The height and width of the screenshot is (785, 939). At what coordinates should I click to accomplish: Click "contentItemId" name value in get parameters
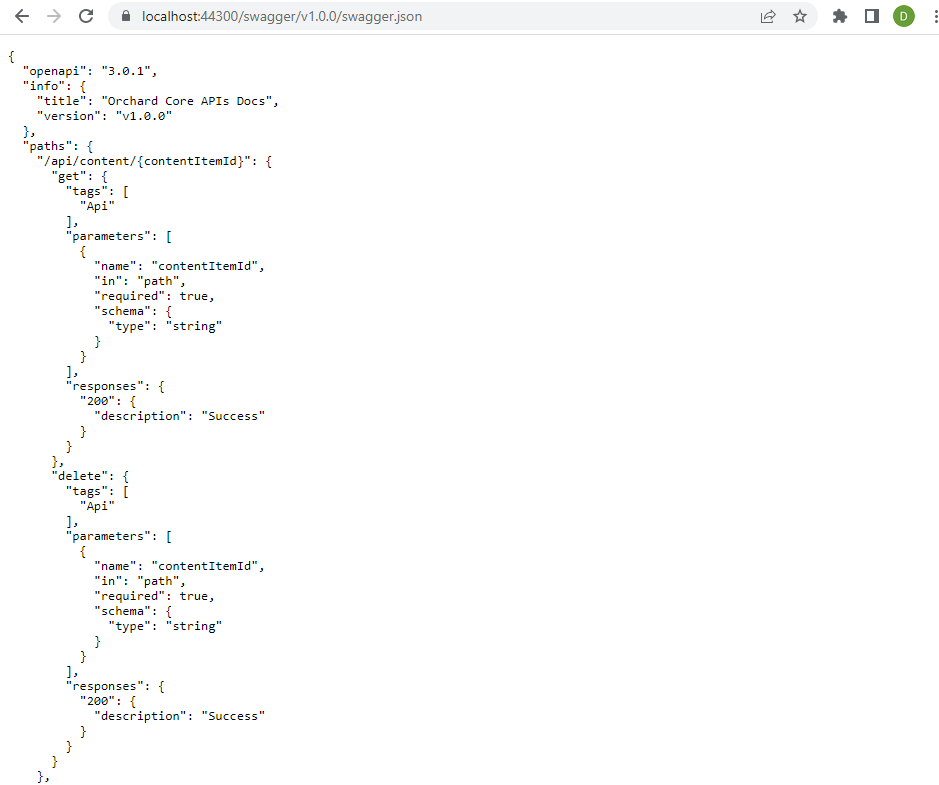[205, 266]
